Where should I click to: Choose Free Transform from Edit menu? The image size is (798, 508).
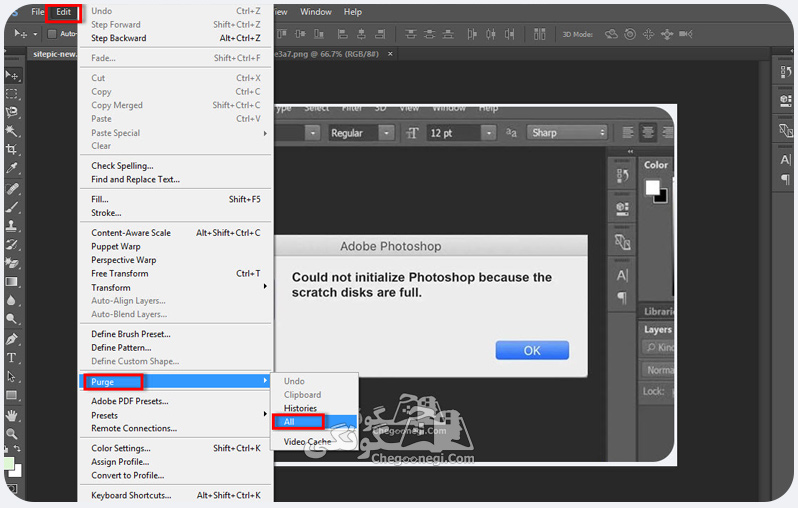coord(175,273)
